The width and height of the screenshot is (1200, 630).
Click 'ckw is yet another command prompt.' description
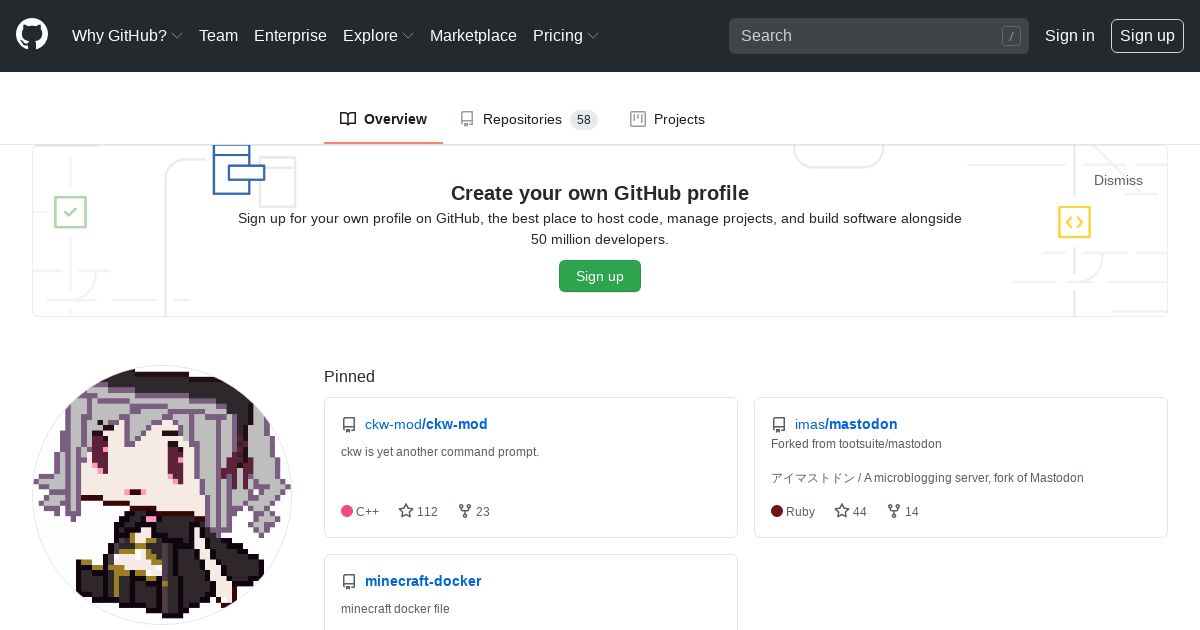[x=440, y=452]
